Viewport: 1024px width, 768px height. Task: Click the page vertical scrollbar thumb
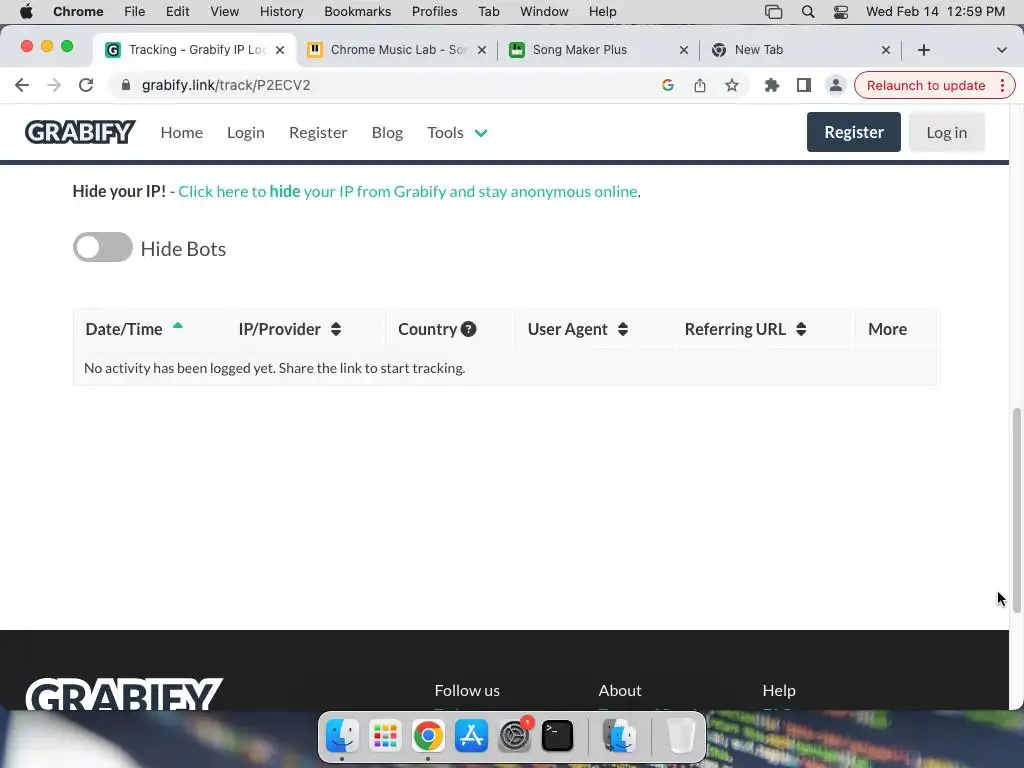click(1016, 511)
